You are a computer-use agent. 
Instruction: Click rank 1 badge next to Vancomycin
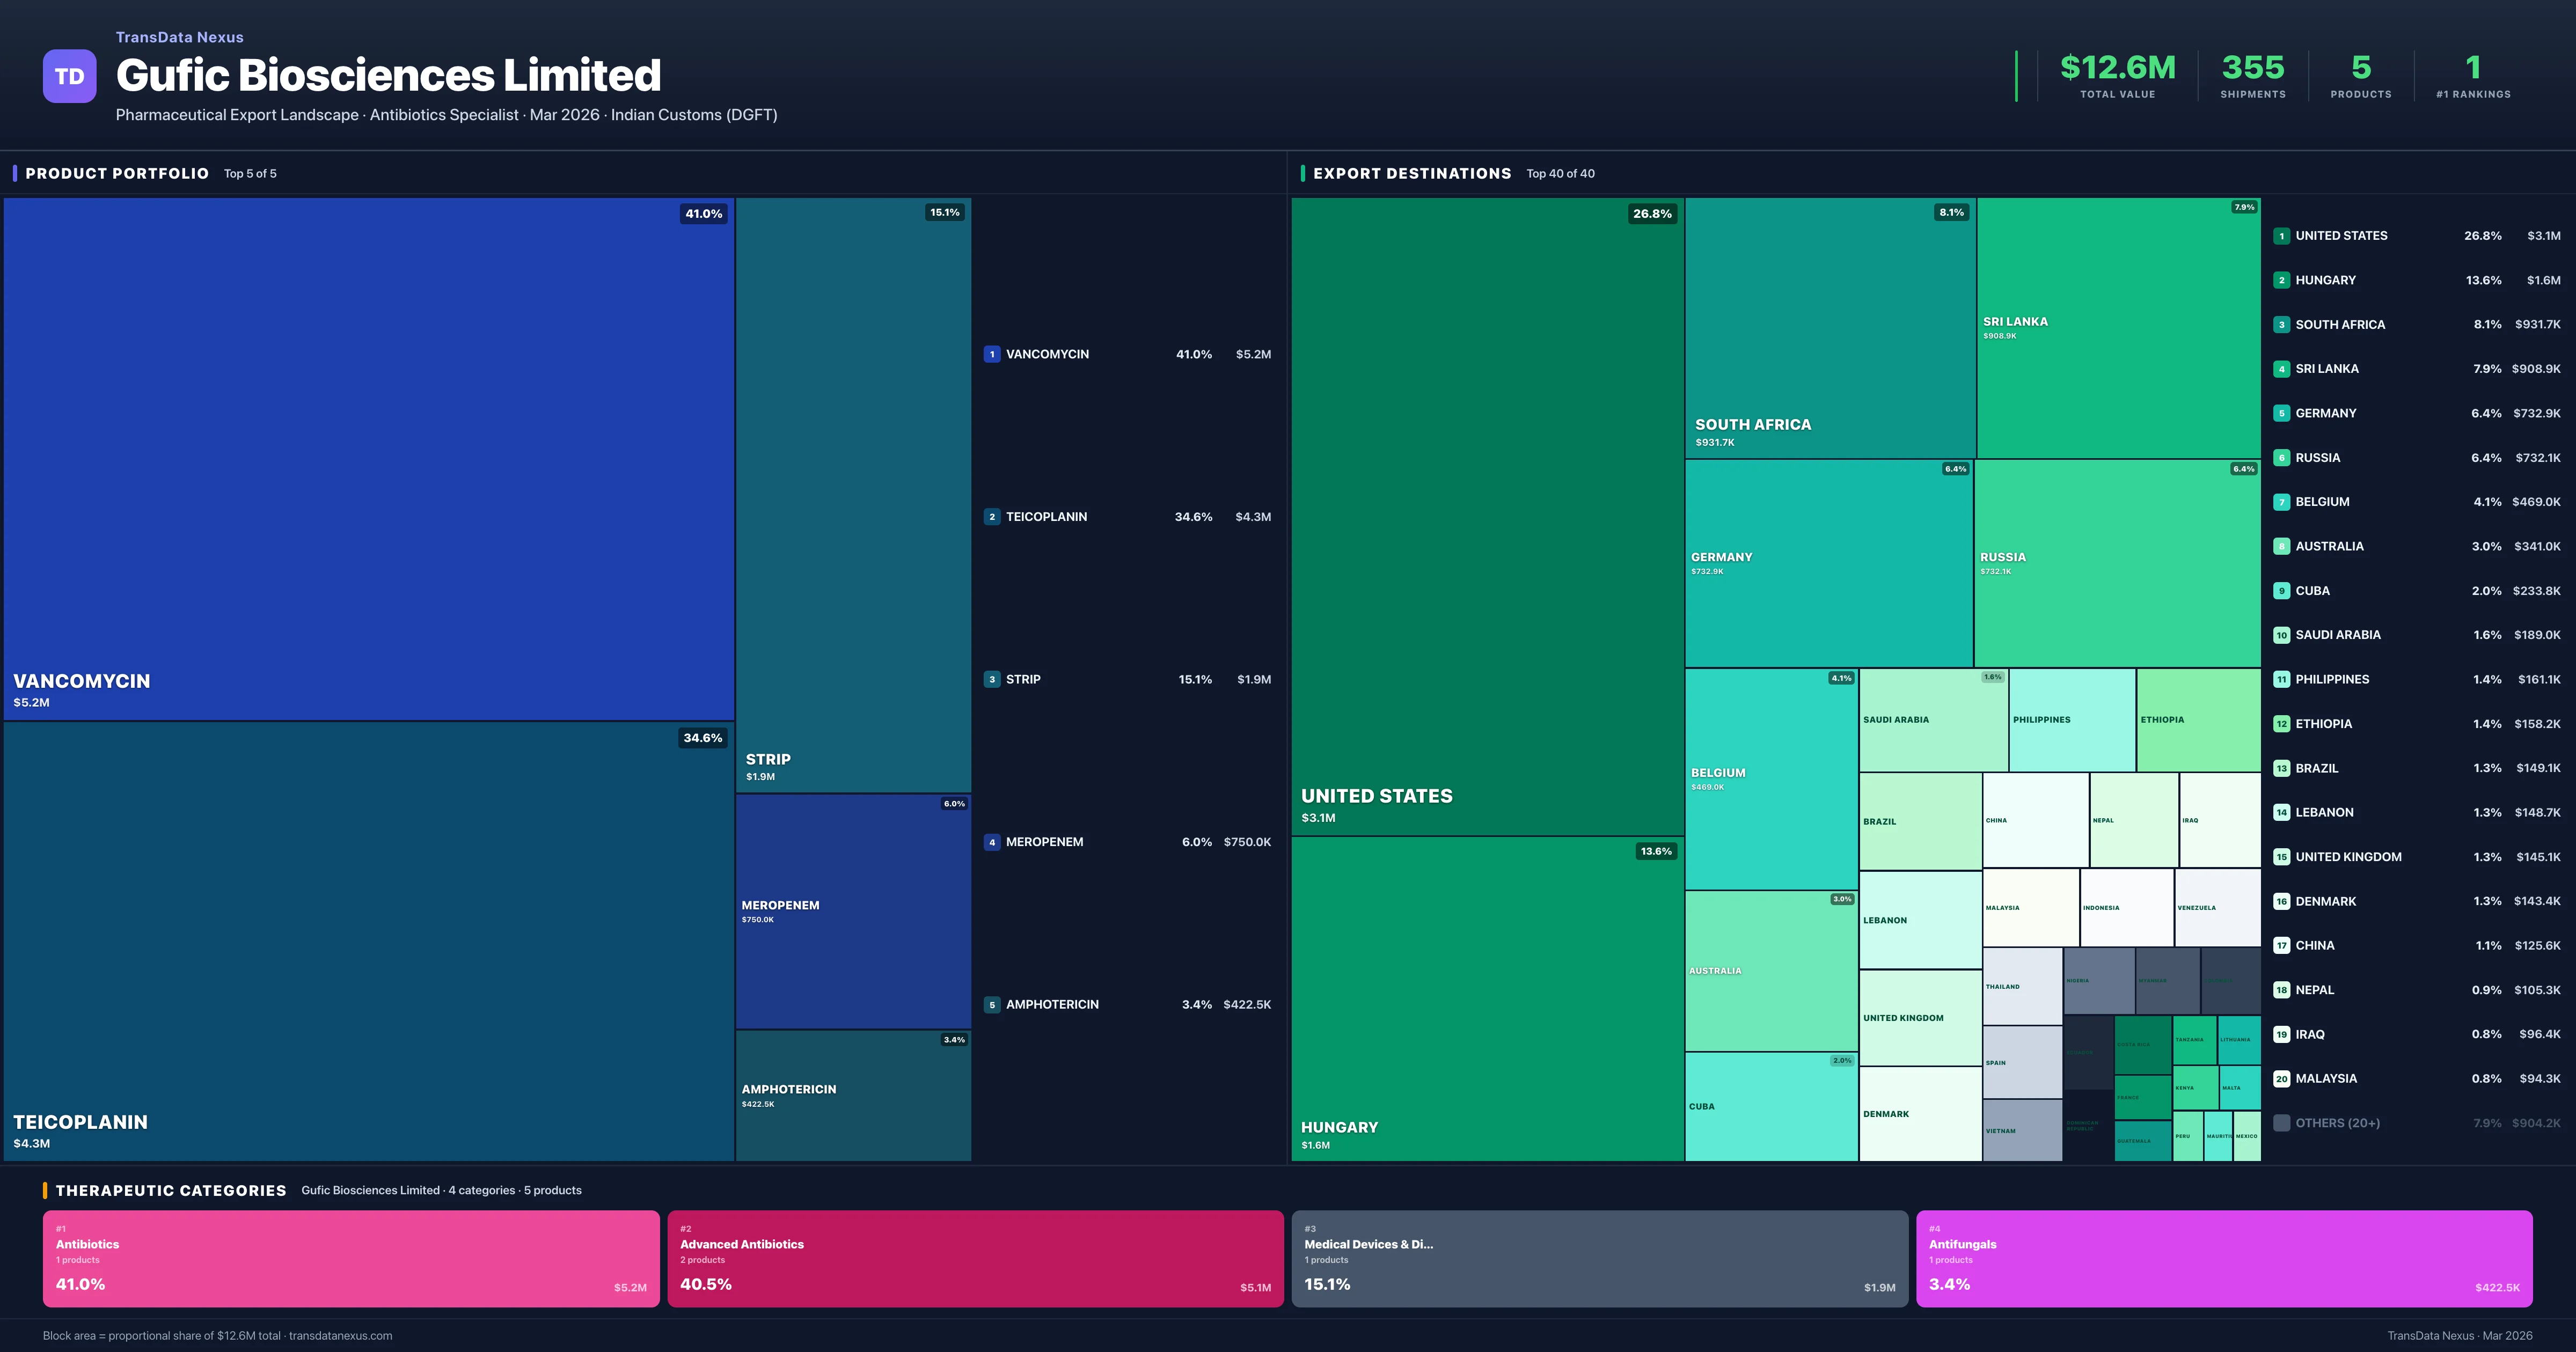[991, 354]
